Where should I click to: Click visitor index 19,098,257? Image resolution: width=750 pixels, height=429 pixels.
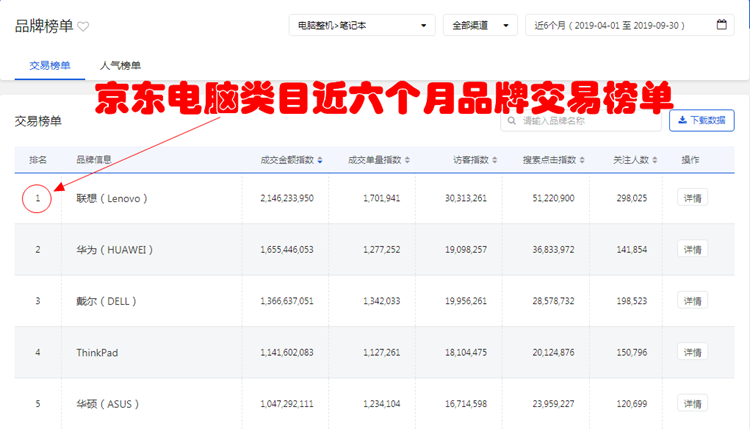tap(466, 250)
